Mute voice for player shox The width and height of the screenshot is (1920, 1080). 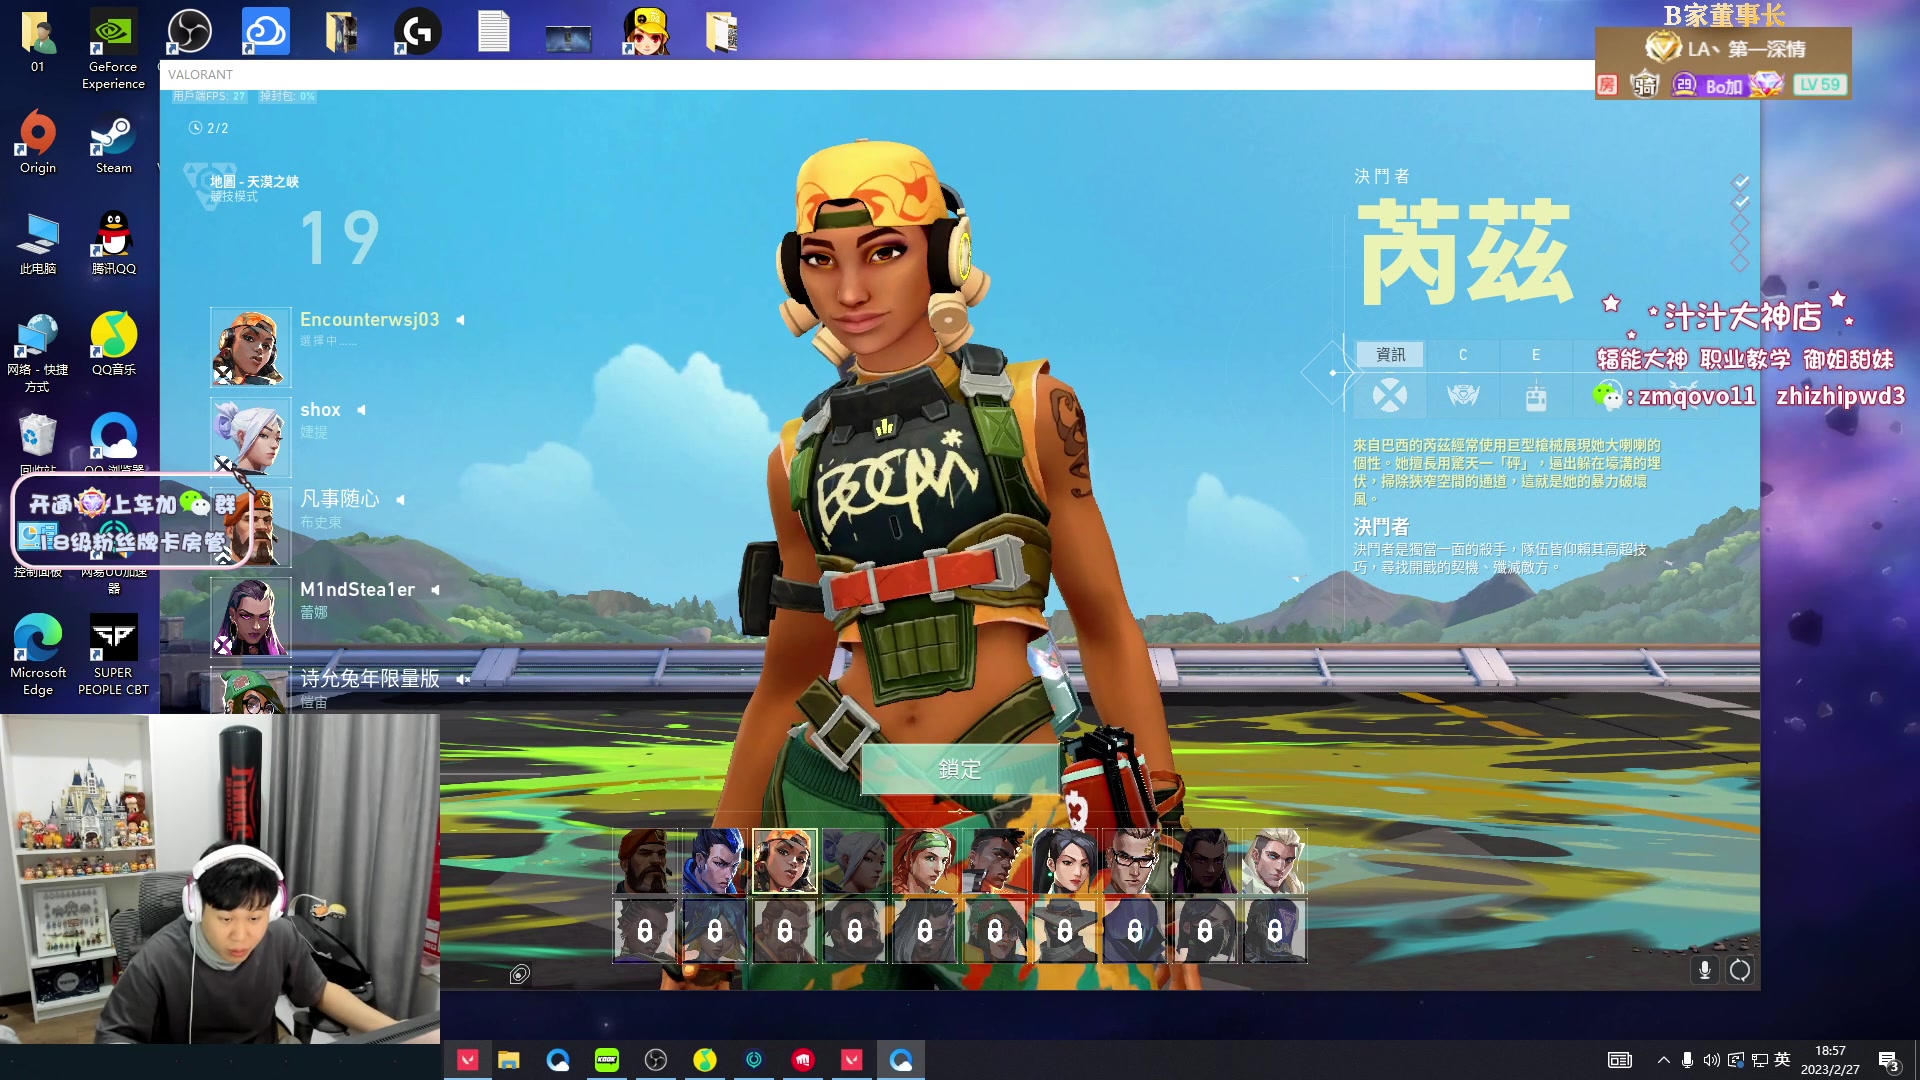pyautogui.click(x=361, y=410)
